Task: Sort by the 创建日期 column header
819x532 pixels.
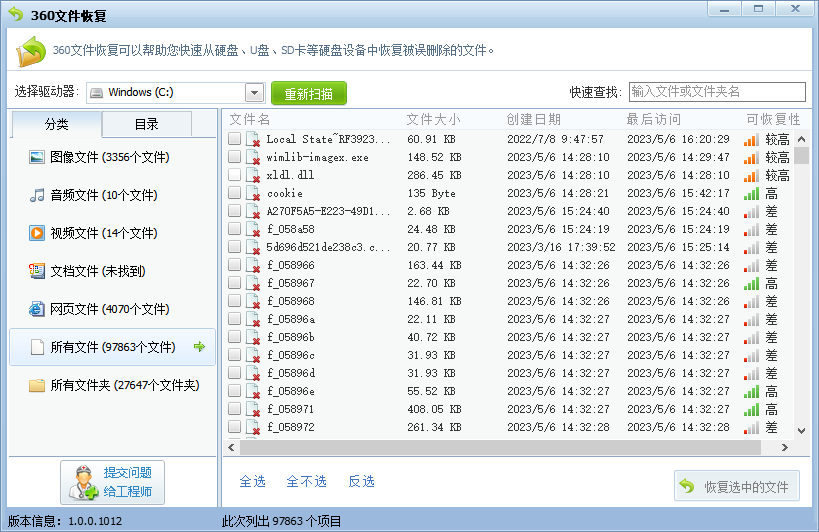Action: pos(533,120)
